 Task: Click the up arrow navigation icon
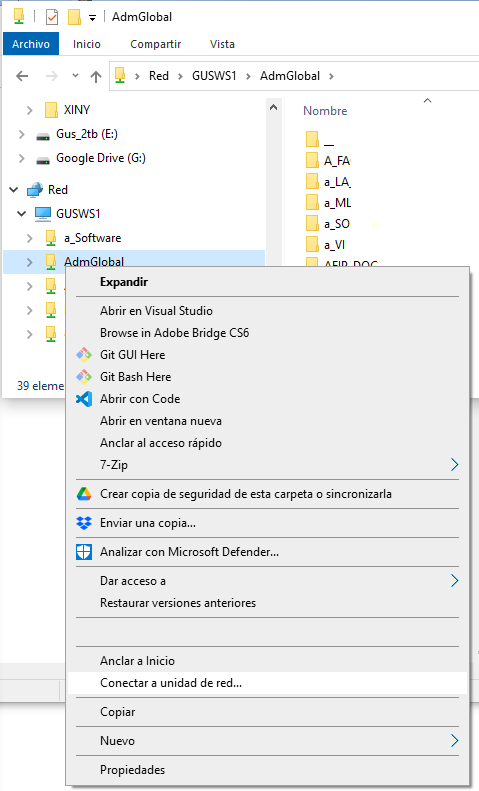pyautogui.click(x=96, y=76)
